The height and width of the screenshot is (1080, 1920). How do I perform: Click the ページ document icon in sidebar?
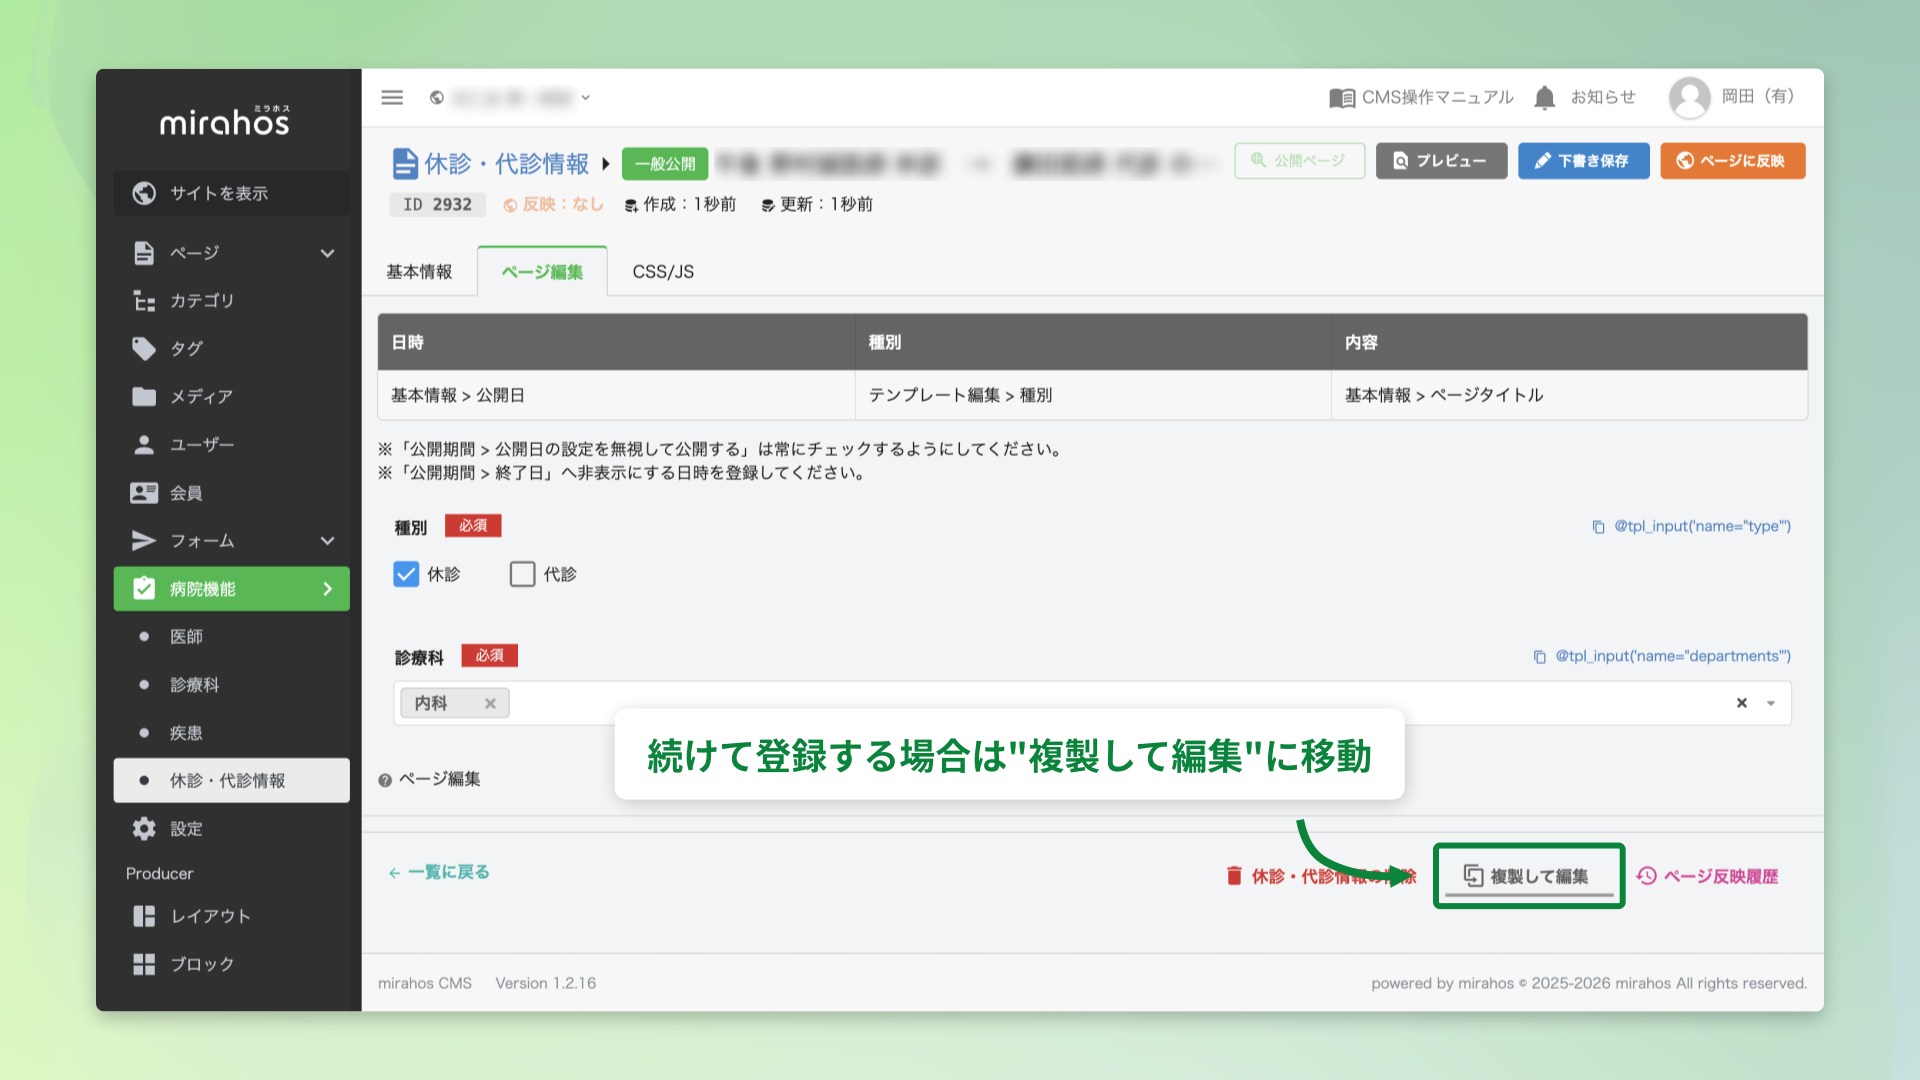click(144, 253)
